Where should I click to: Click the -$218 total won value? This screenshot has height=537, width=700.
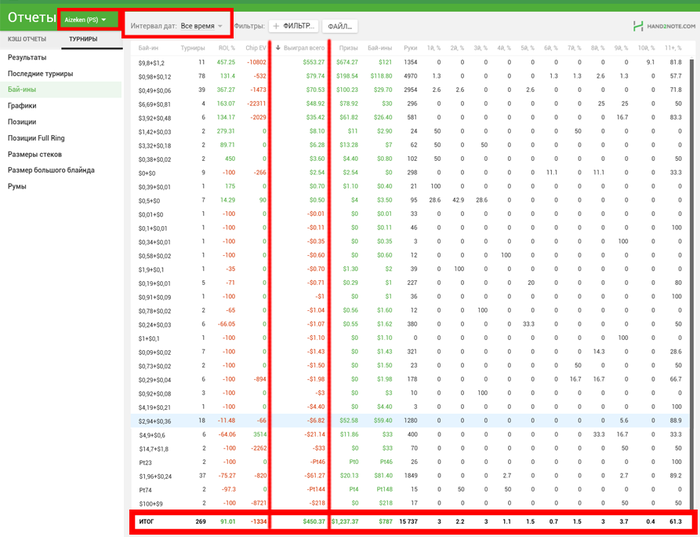[317, 504]
